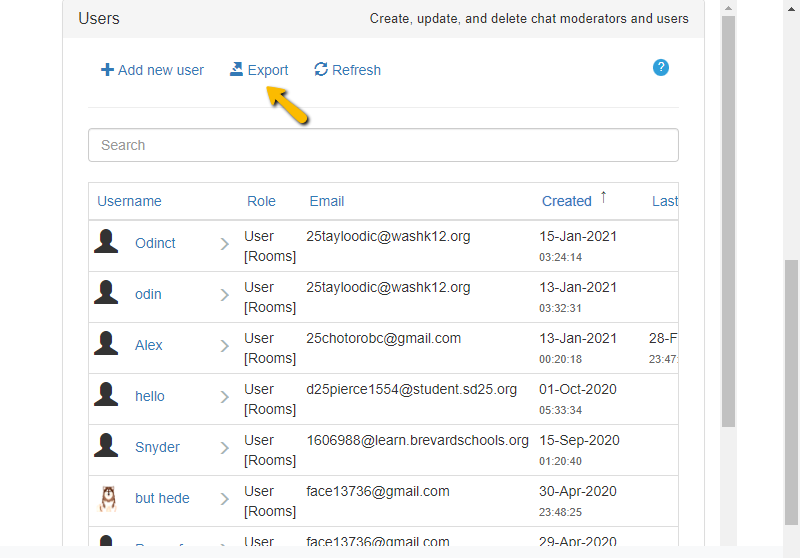800x558 pixels.
Task: Click the husky avatar for but hede
Action: [x=107, y=498]
